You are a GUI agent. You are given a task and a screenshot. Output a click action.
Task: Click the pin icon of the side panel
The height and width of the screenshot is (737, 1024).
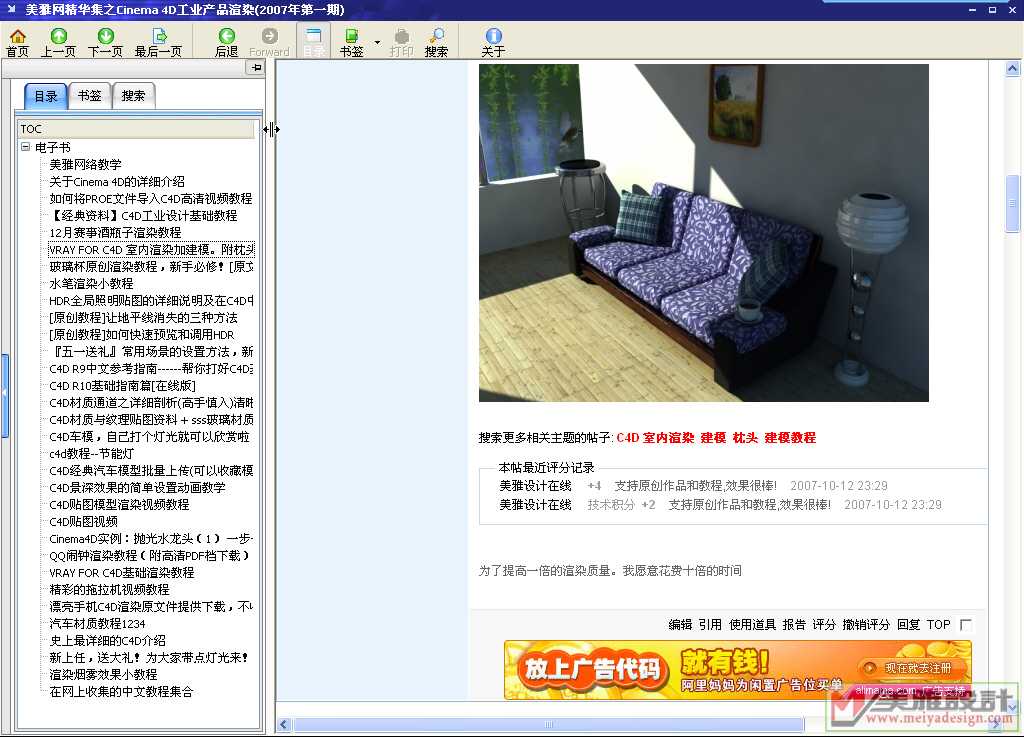(x=256, y=68)
